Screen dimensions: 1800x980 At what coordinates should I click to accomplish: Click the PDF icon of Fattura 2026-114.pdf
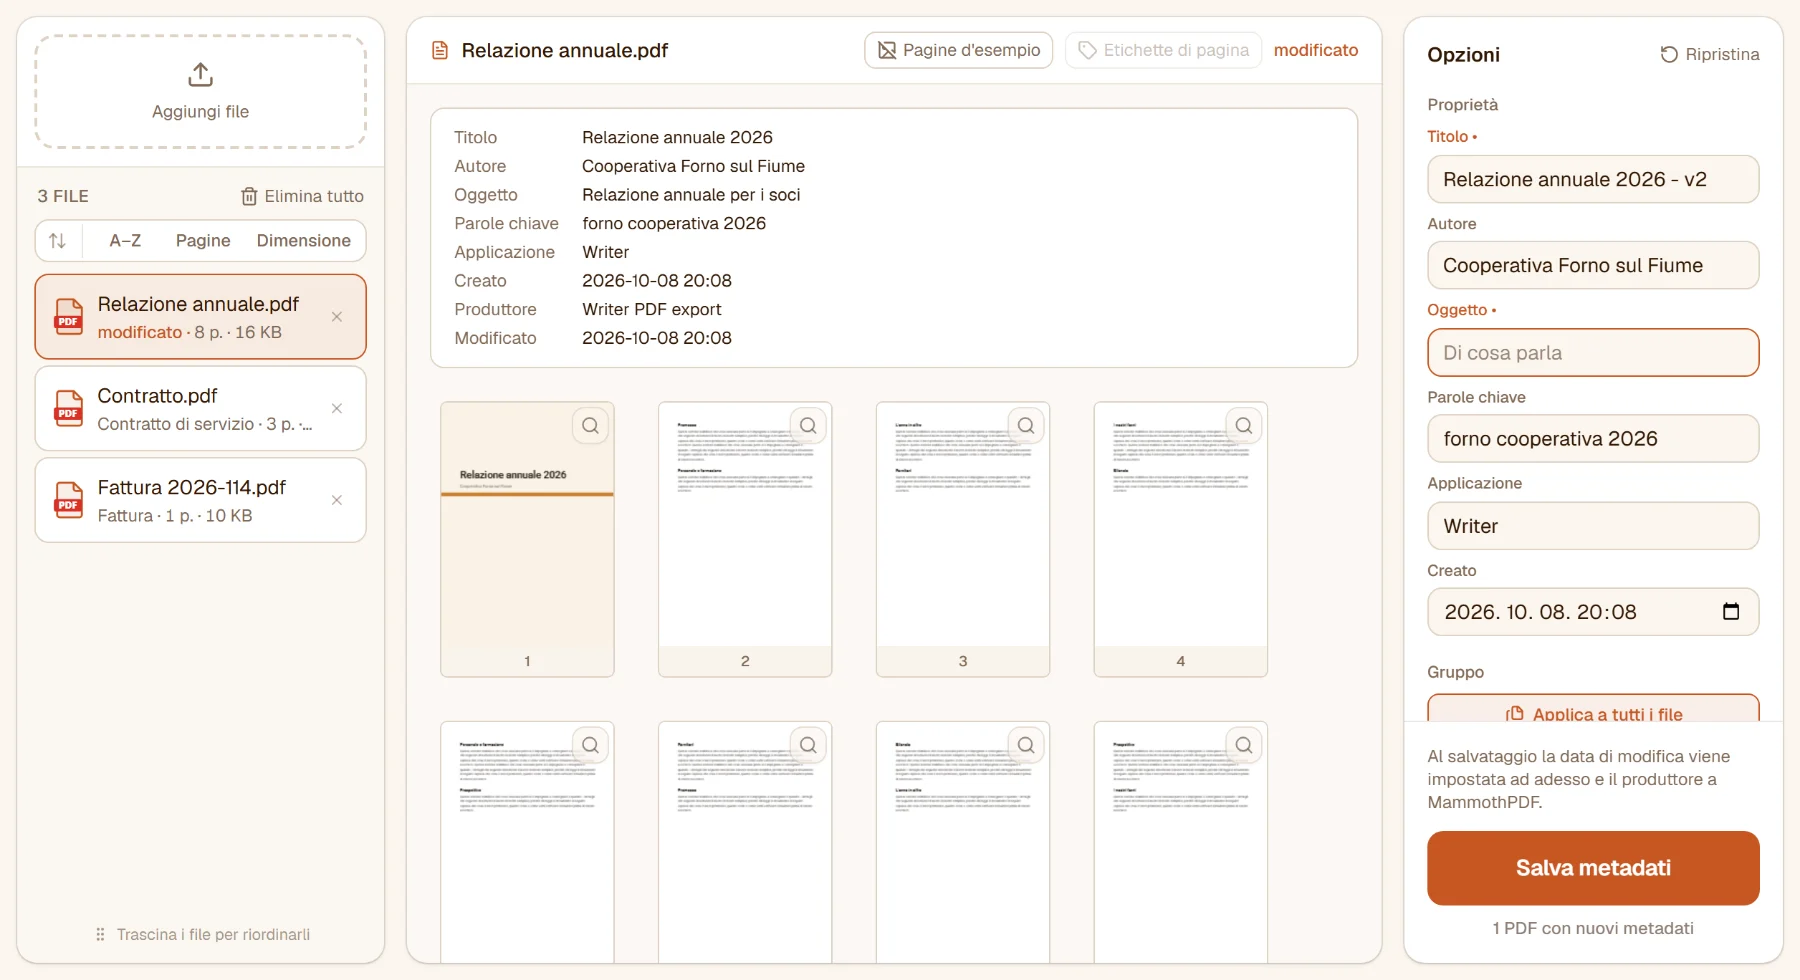point(68,500)
